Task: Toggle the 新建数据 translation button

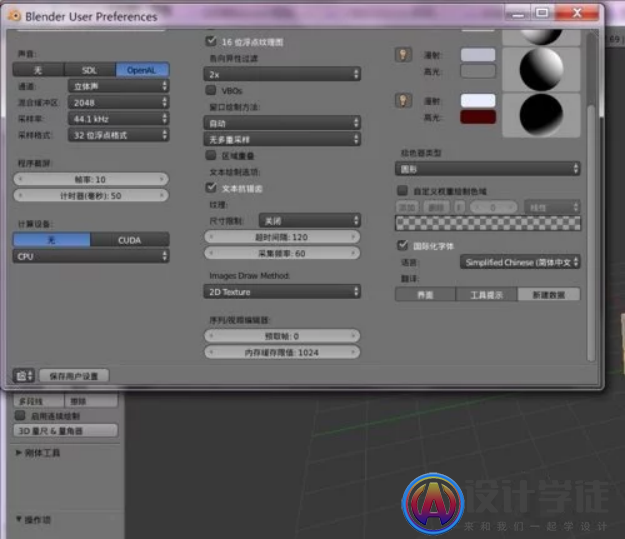Action: (549, 295)
